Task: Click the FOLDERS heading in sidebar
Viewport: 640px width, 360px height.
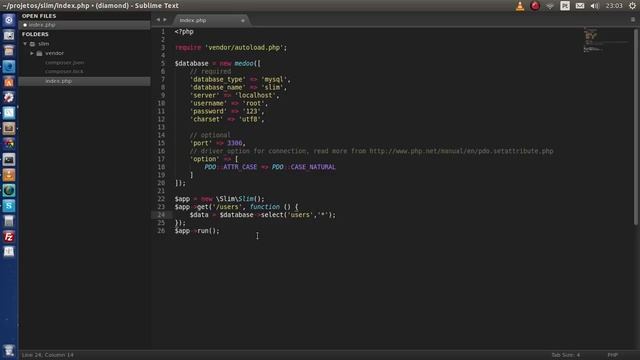Action: tap(35, 34)
